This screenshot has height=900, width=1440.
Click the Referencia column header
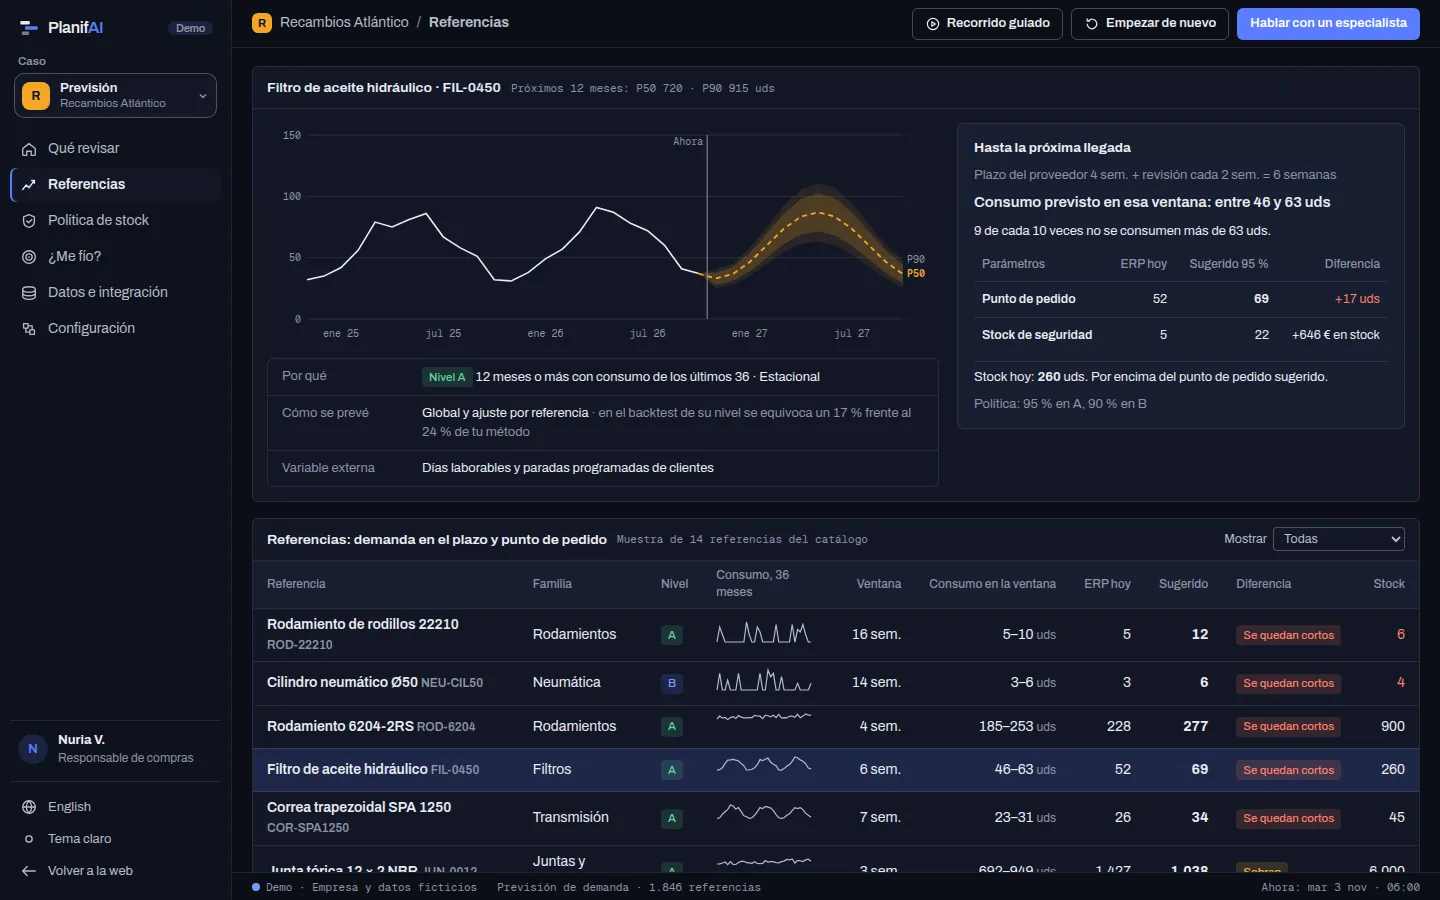[x=296, y=584]
